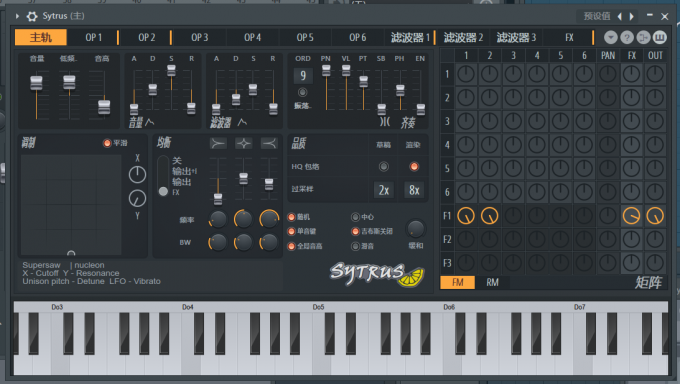Select next preset with right arrow
Viewport: 680px width, 384px height.
(631, 16)
